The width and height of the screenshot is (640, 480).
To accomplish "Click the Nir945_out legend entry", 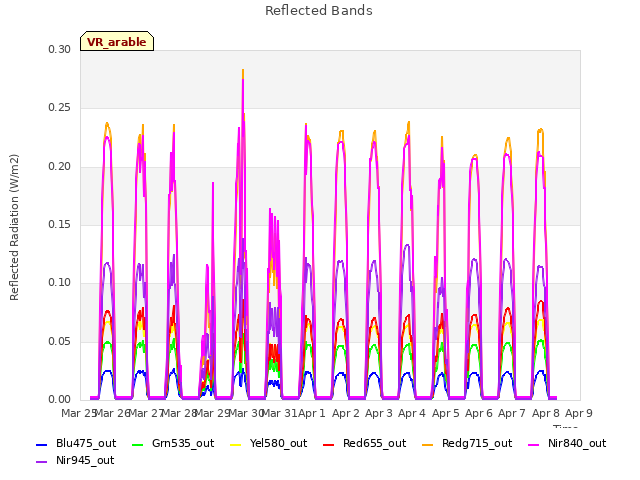I will pos(75,461).
